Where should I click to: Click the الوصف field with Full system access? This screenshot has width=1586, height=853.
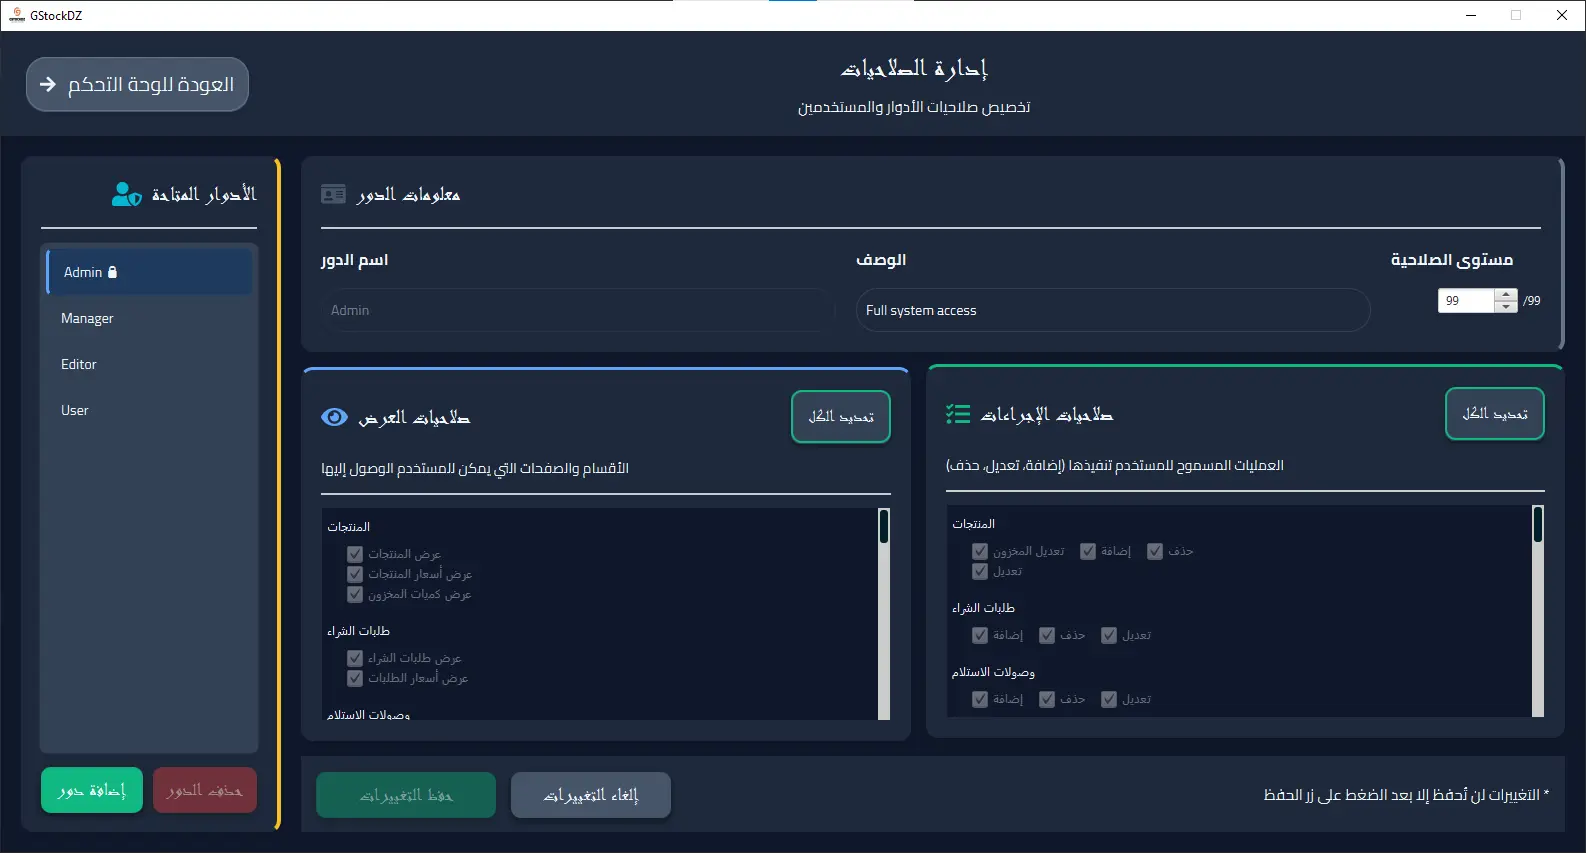[x=1113, y=310]
